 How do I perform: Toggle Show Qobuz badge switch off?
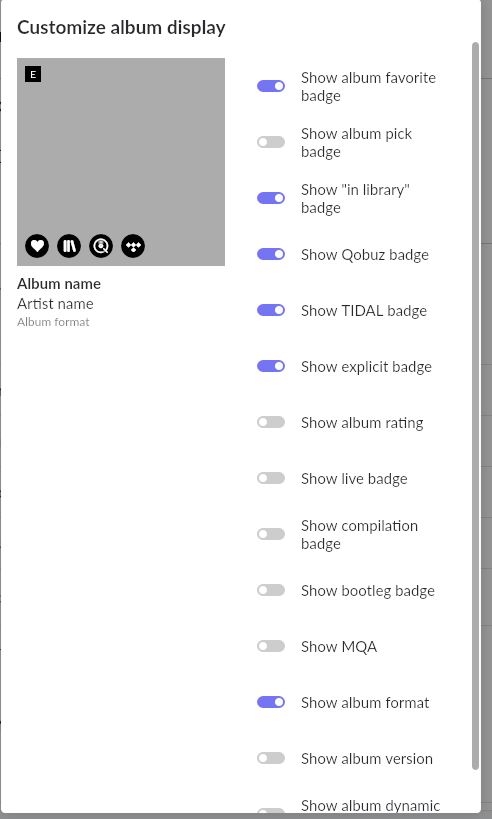271,254
